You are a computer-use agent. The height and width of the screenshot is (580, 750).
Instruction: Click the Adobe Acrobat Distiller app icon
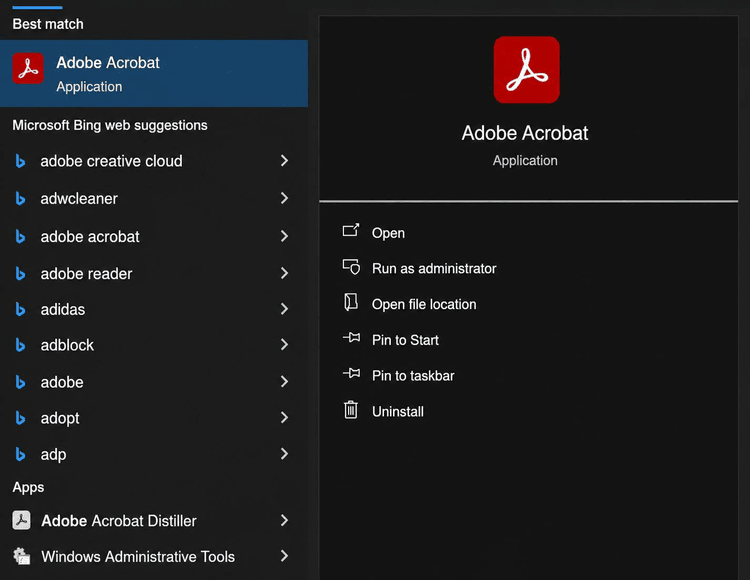tap(22, 520)
